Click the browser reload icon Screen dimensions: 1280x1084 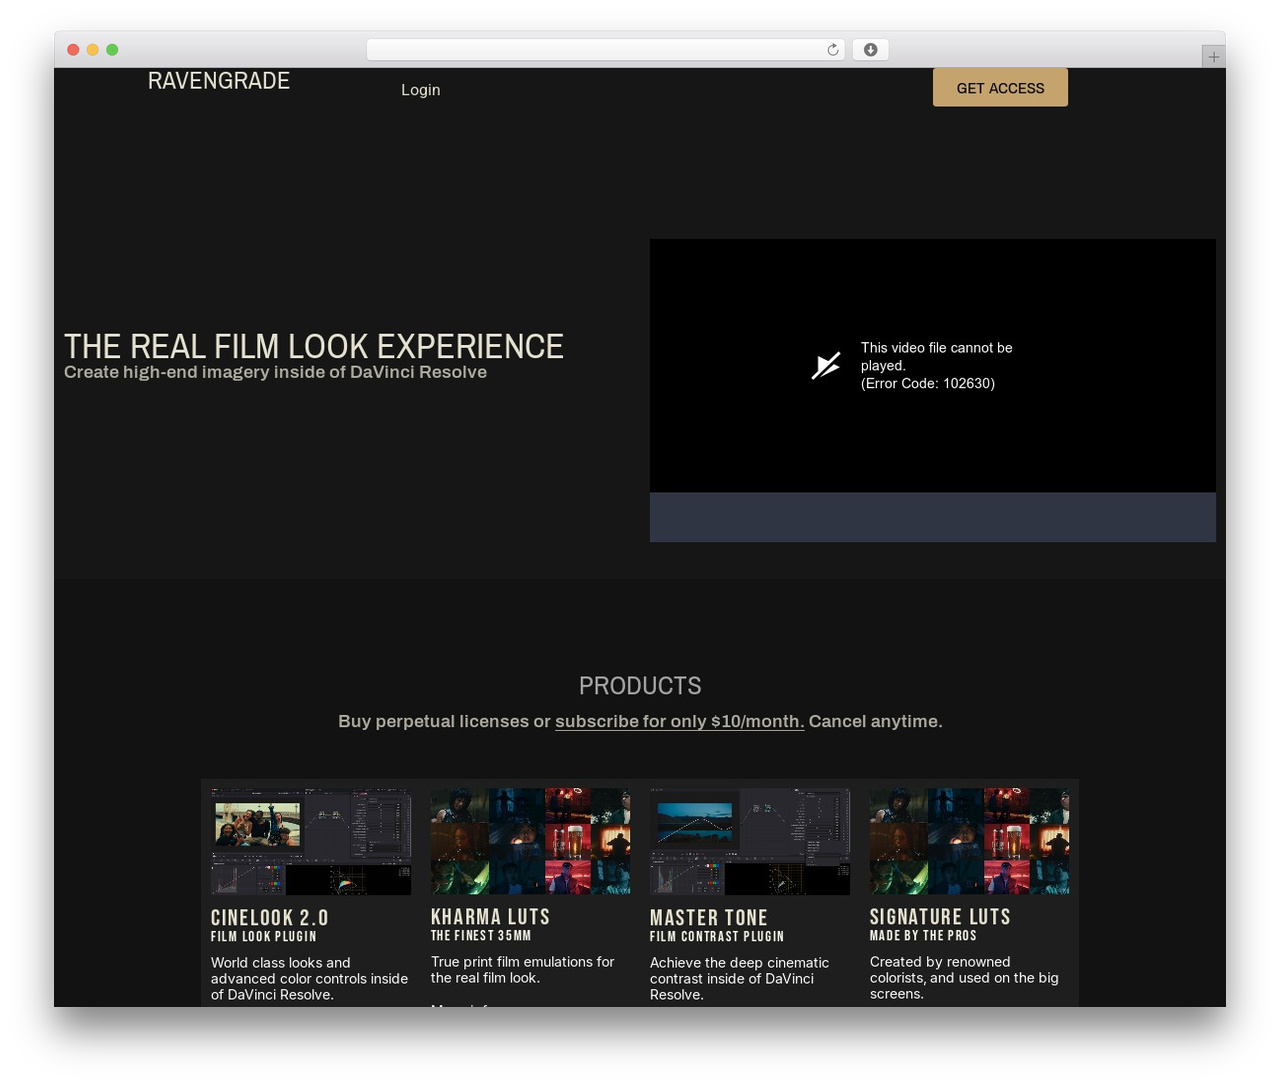coord(832,50)
